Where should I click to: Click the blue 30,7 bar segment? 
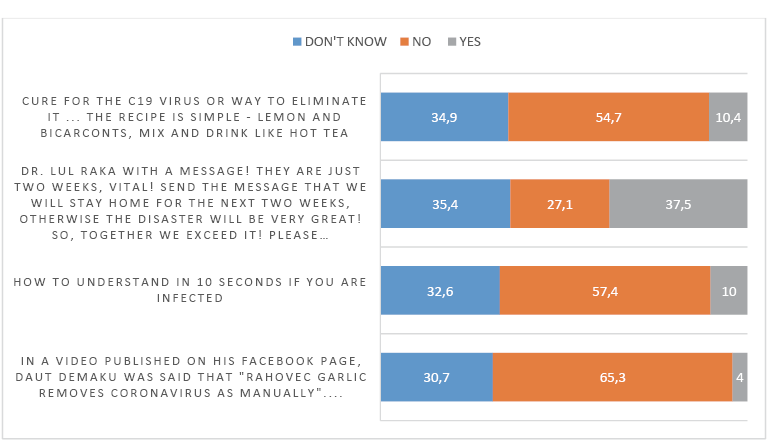[x=437, y=378]
